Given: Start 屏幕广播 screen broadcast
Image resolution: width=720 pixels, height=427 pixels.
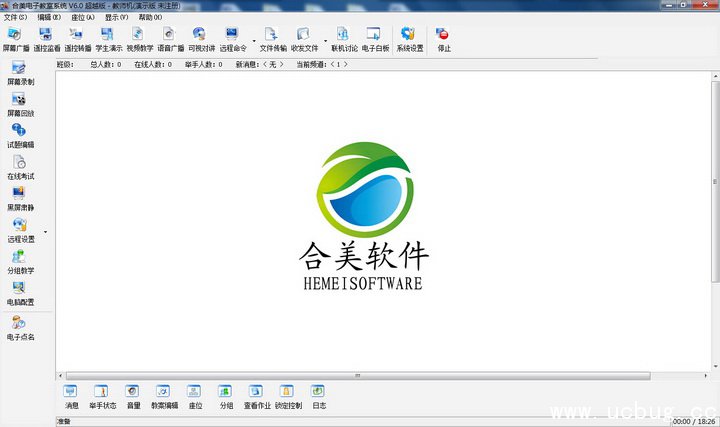Looking at the screenshot, I should [16, 39].
